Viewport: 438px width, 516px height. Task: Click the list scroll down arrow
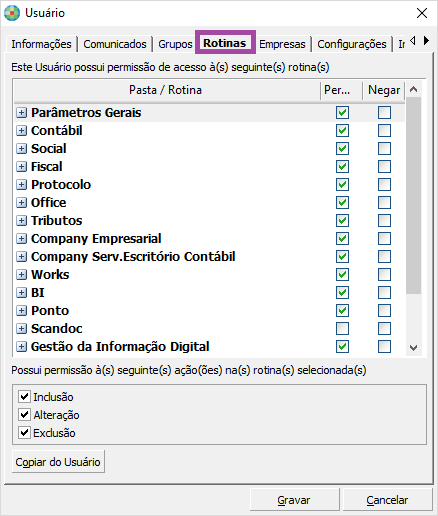click(x=413, y=348)
